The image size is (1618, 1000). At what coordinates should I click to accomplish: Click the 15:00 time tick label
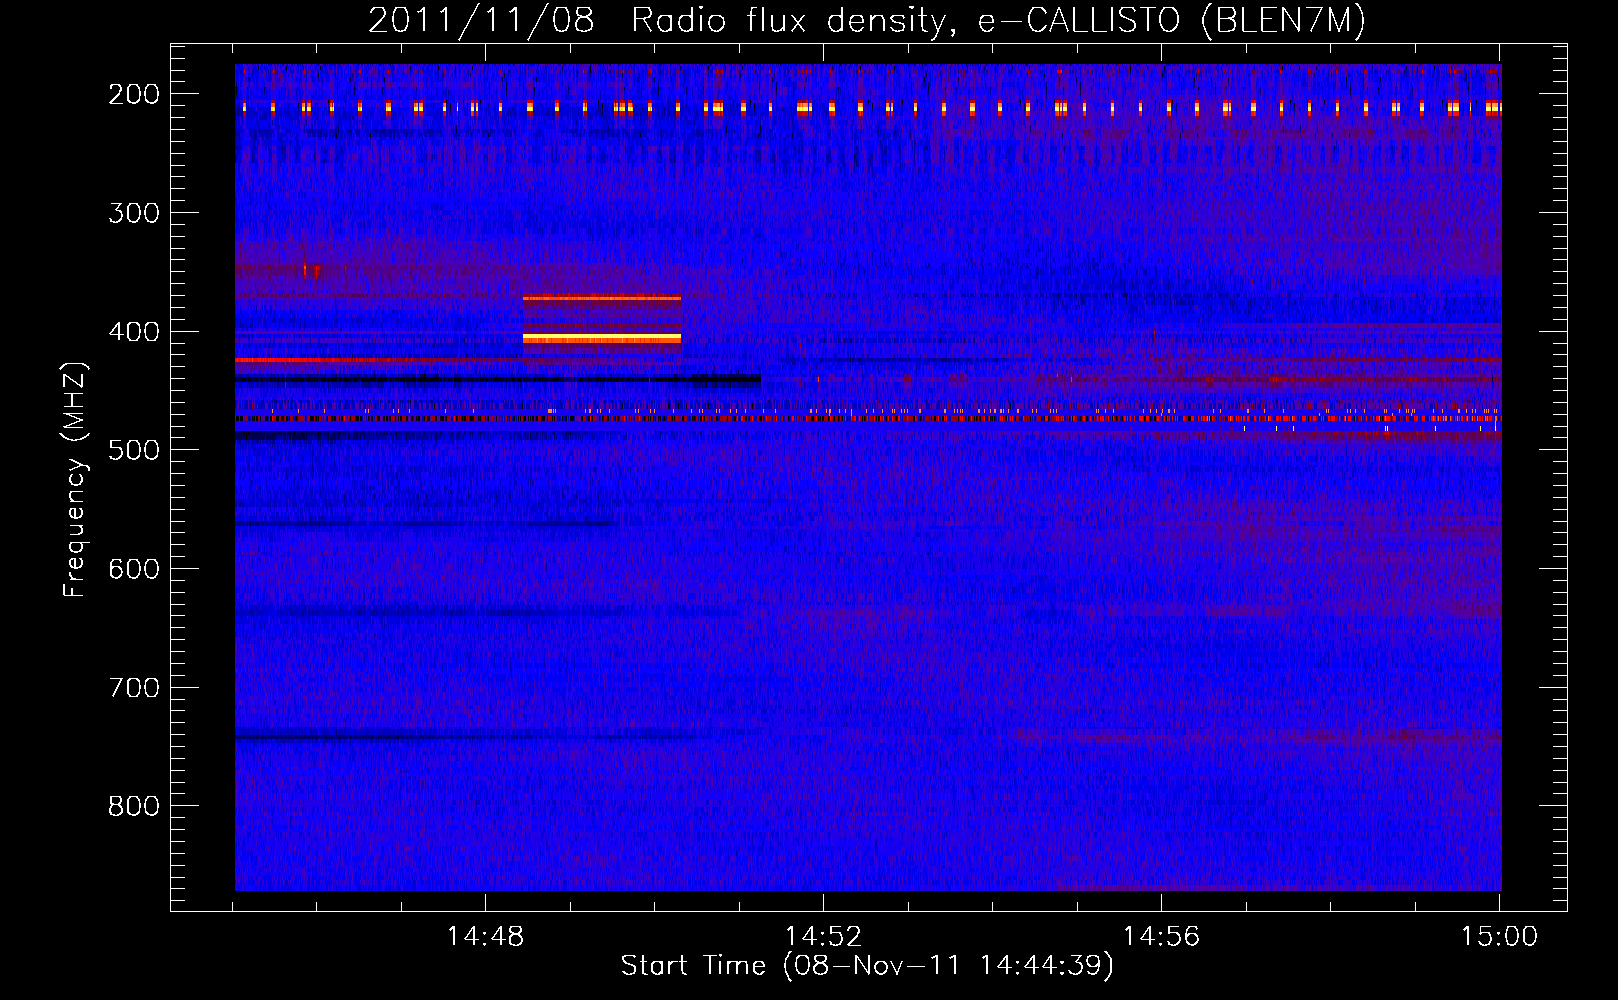pos(1499,937)
